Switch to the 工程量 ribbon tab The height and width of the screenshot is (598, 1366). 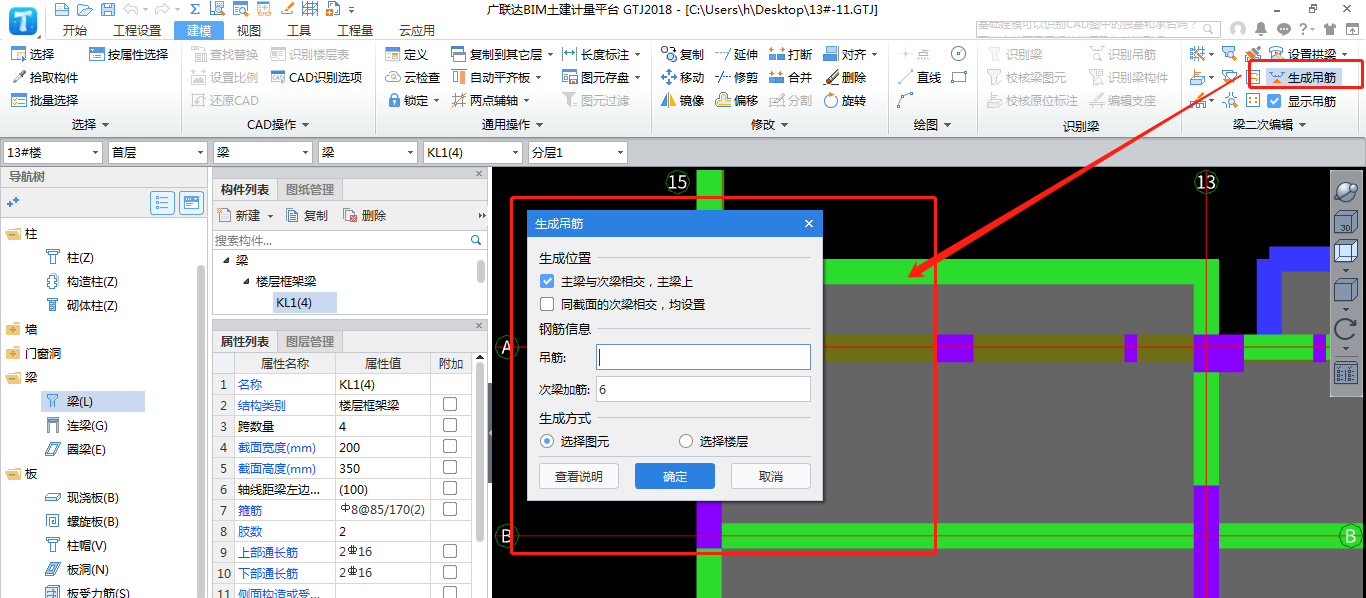click(x=355, y=30)
